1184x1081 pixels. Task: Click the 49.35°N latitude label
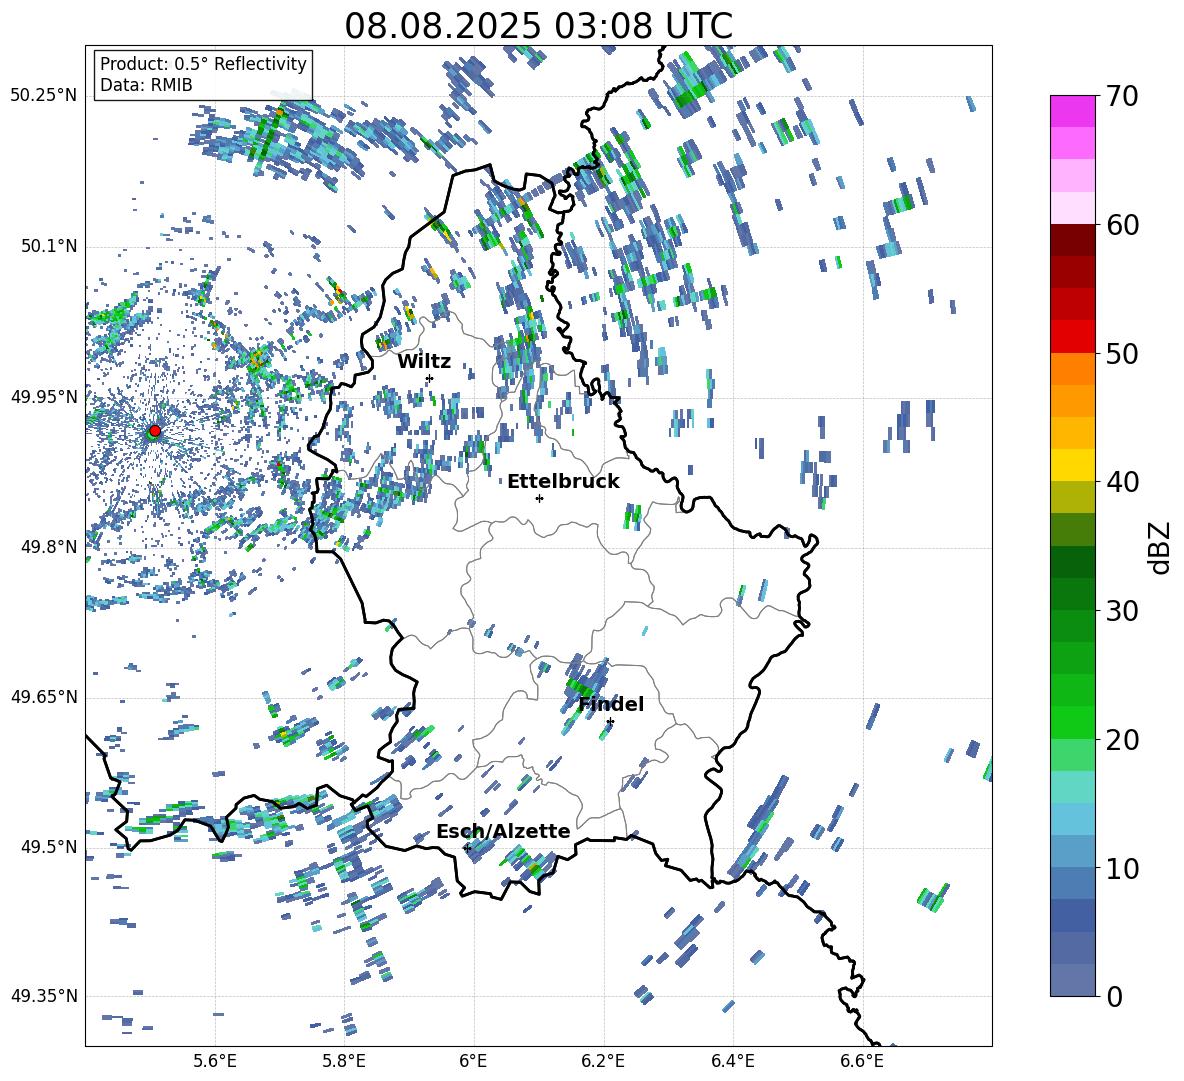[44, 996]
